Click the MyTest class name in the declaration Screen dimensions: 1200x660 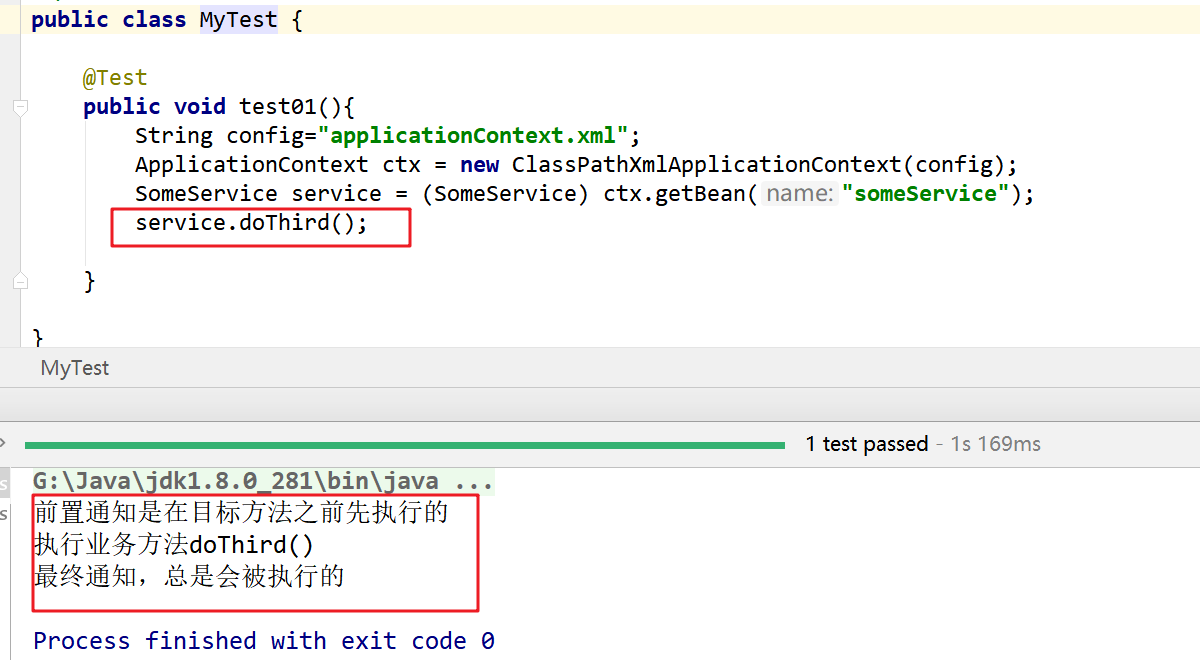pos(238,20)
